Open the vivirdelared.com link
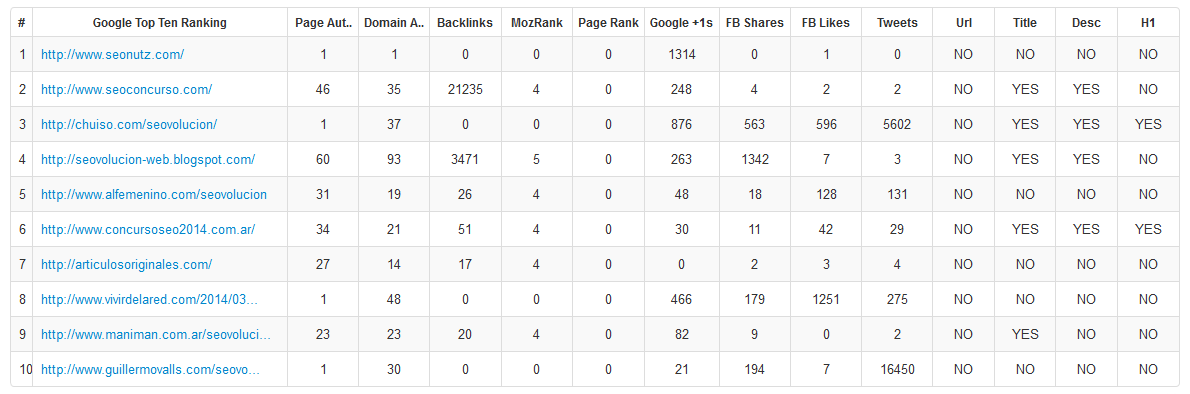This screenshot has height=394, width=1190. click(150, 299)
